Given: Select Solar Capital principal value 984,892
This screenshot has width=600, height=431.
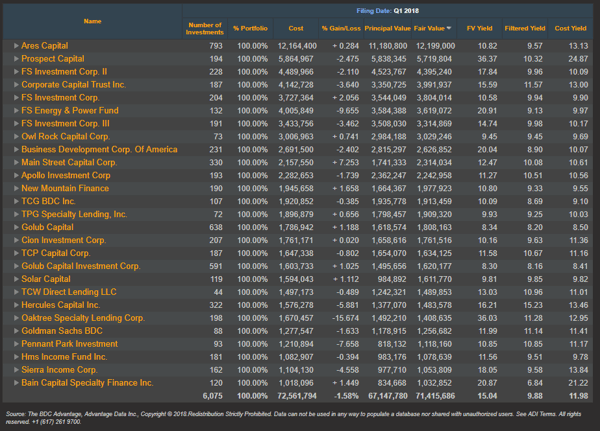Looking at the screenshot, I should 392,279.
